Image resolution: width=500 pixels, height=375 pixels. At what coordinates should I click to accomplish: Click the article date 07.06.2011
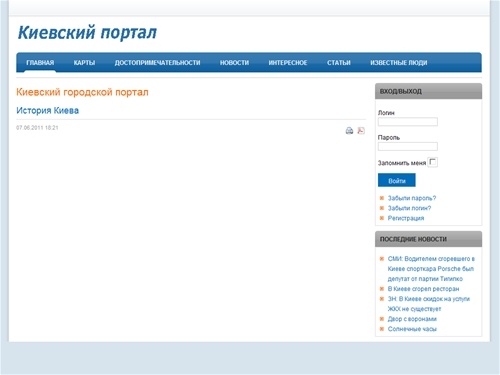point(37,128)
